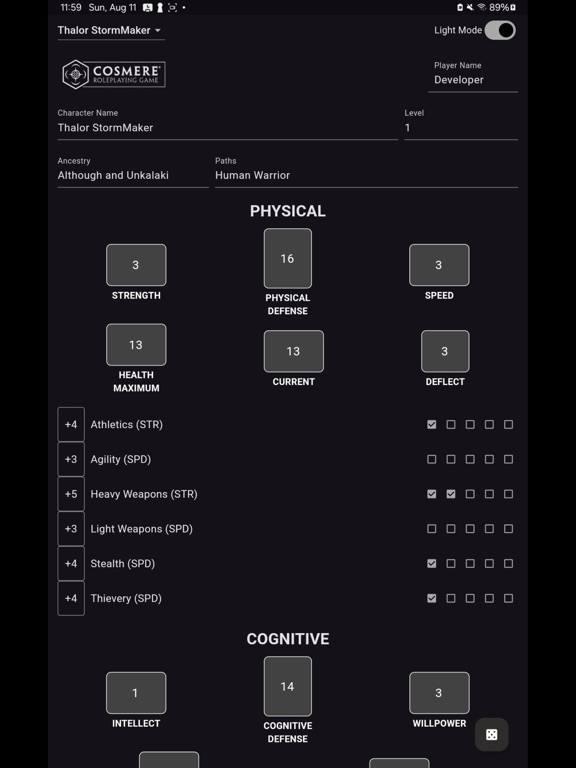Check first Light Weapons (SPD) rank checkbox
The width and height of the screenshot is (576, 768).
(x=432, y=528)
